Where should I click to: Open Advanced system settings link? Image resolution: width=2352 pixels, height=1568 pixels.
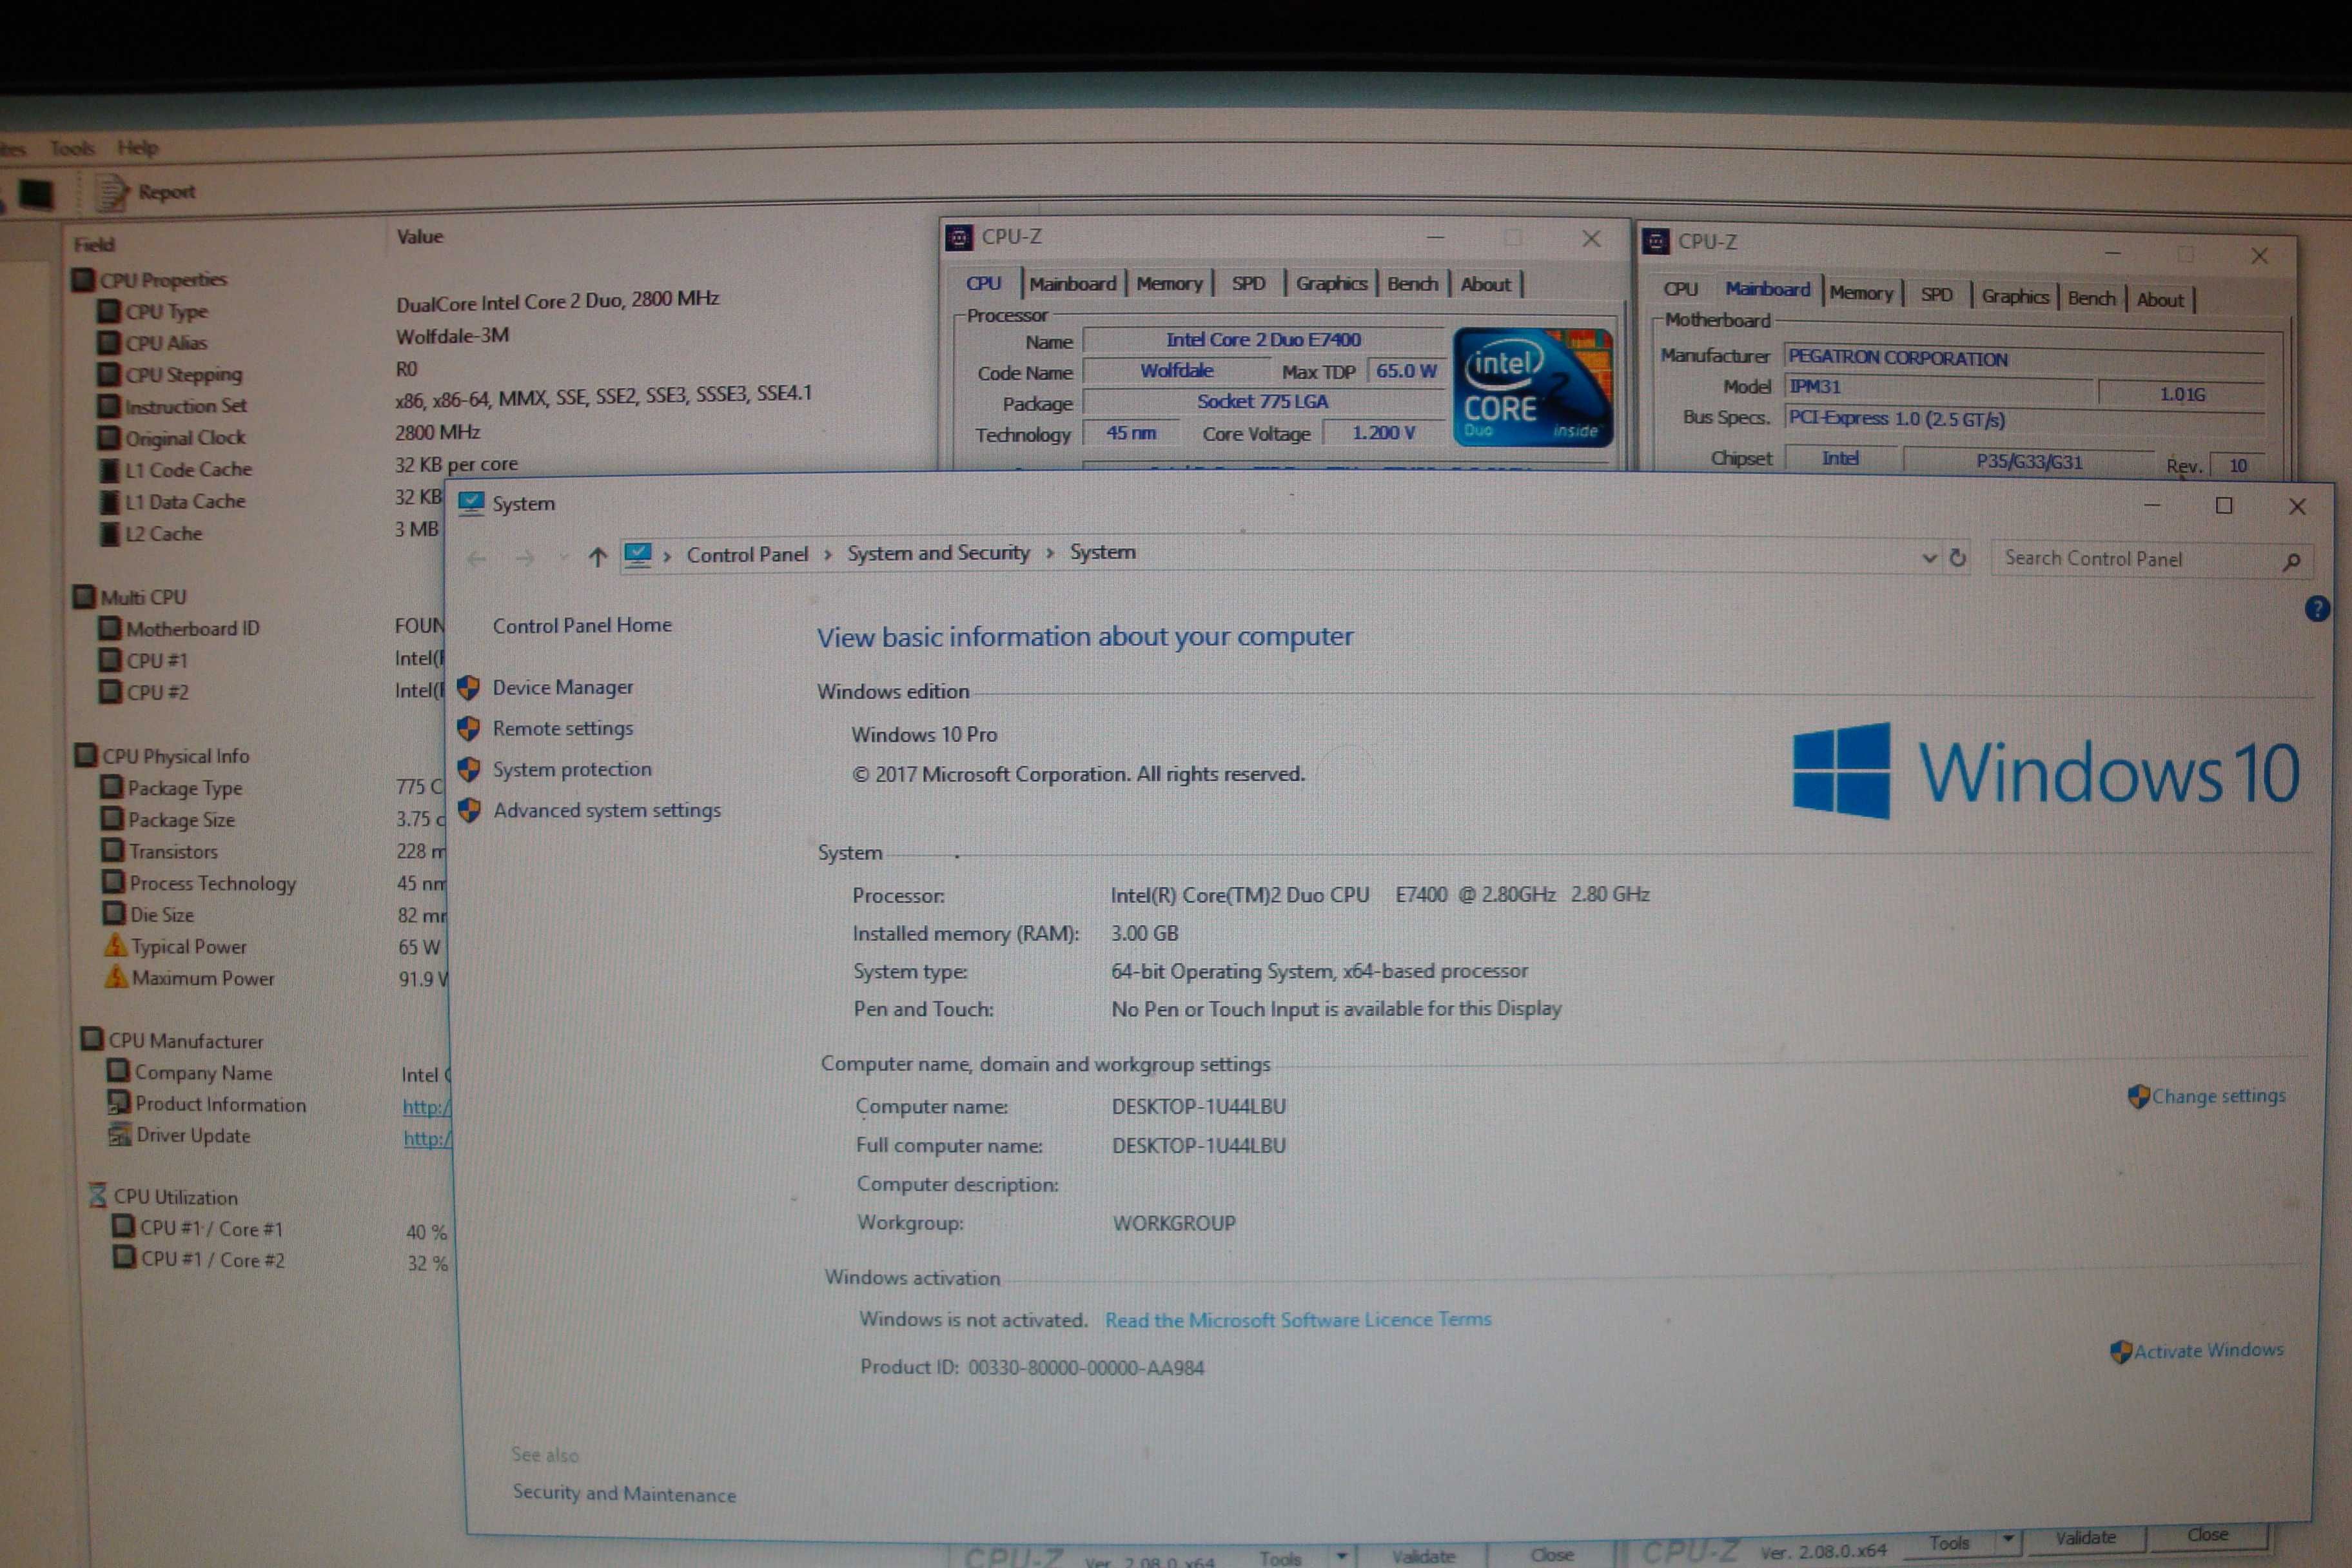pyautogui.click(x=606, y=810)
